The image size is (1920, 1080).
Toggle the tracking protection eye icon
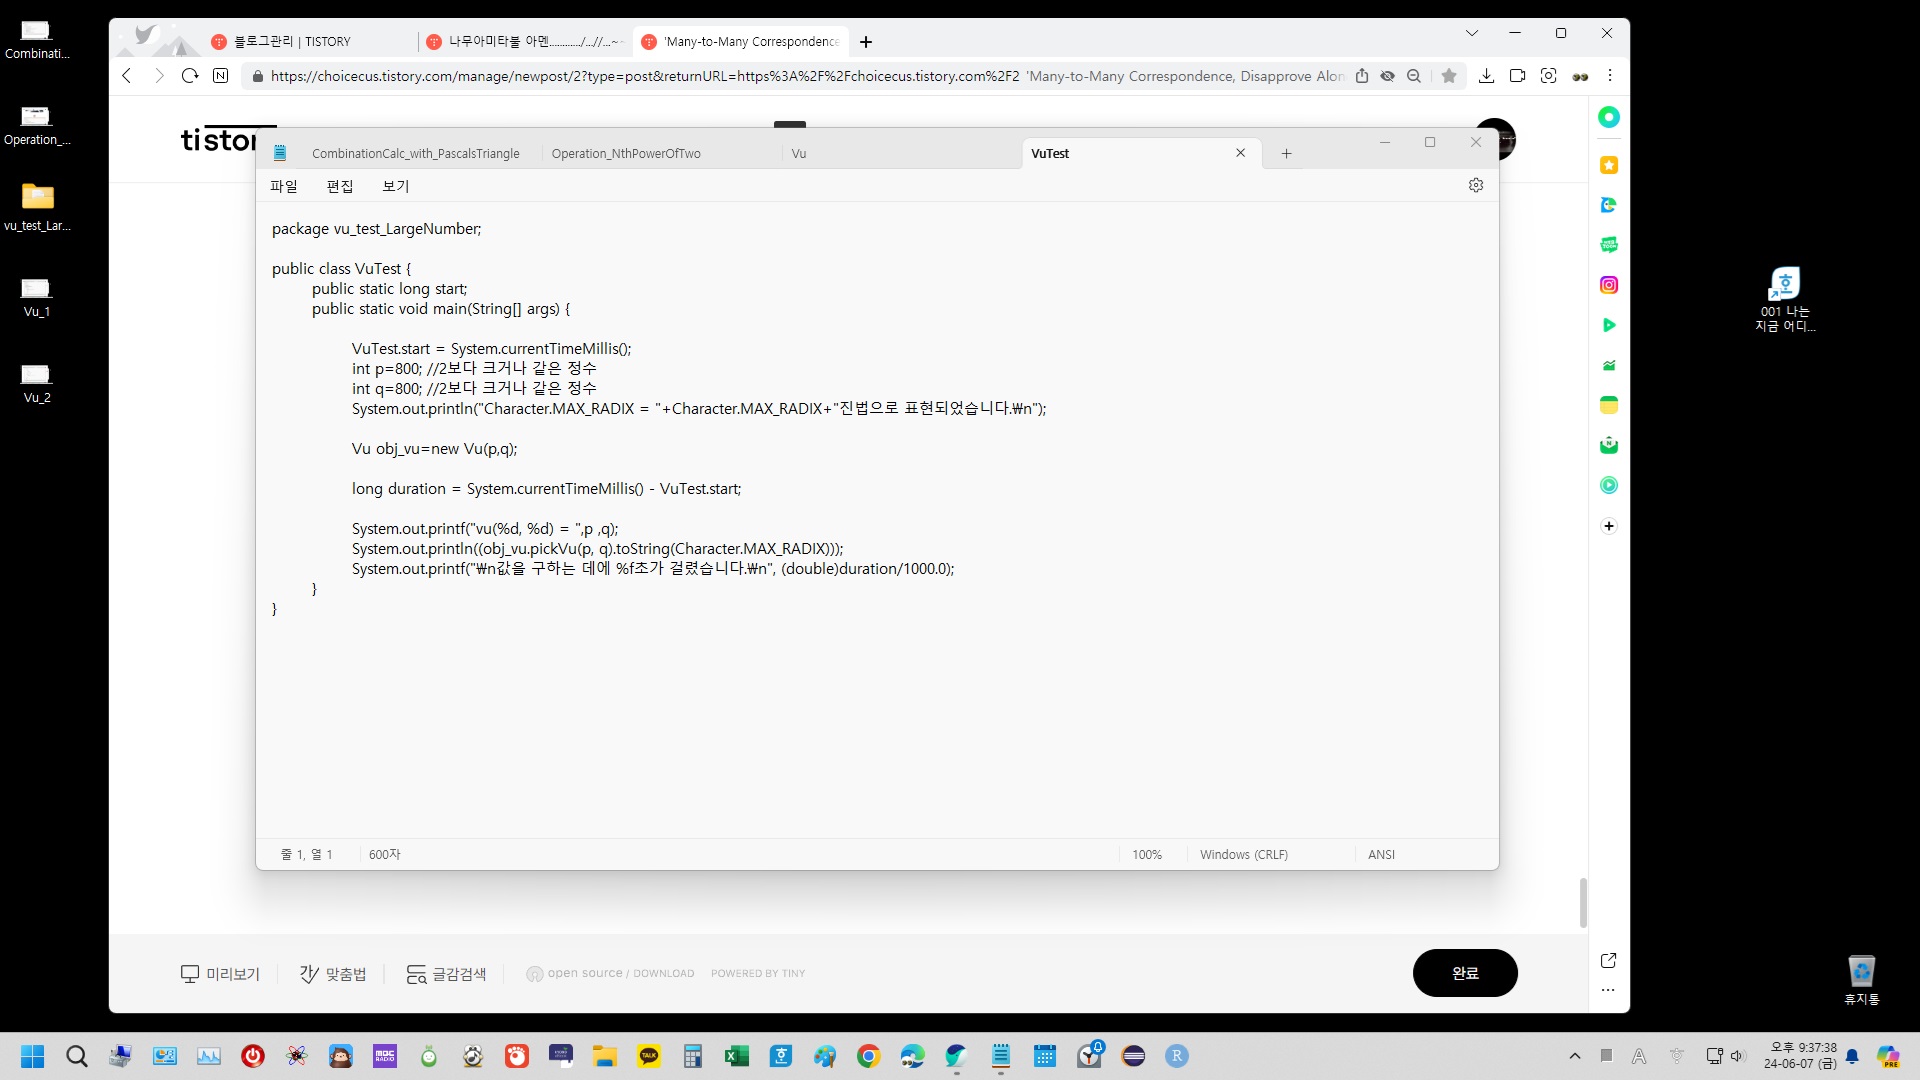tap(1387, 76)
